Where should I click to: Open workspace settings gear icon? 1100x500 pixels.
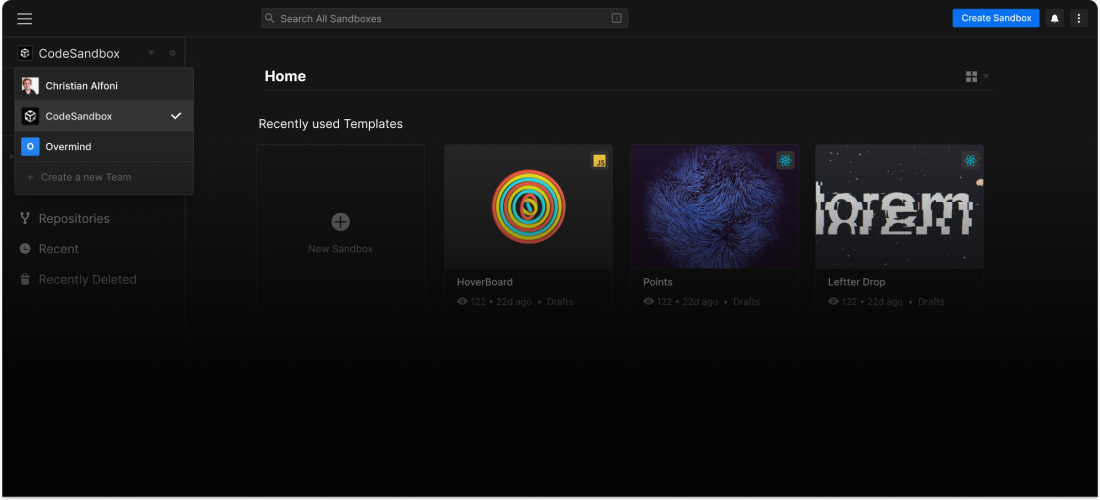pos(173,53)
